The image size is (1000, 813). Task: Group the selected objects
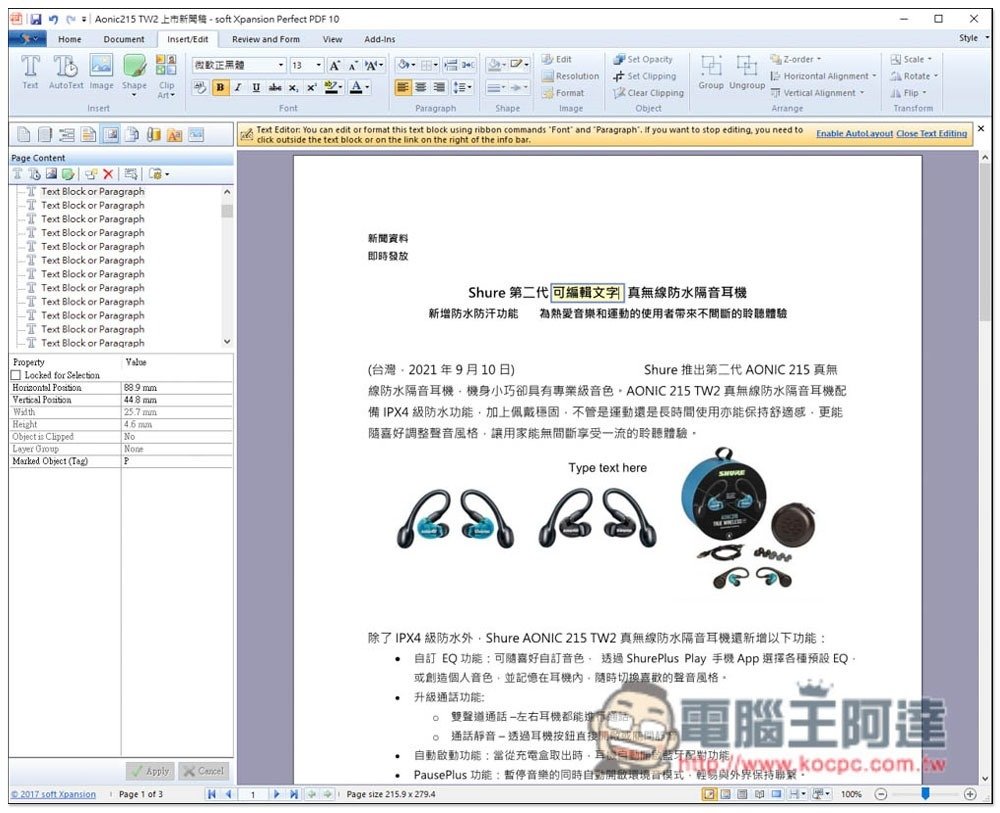(x=711, y=72)
